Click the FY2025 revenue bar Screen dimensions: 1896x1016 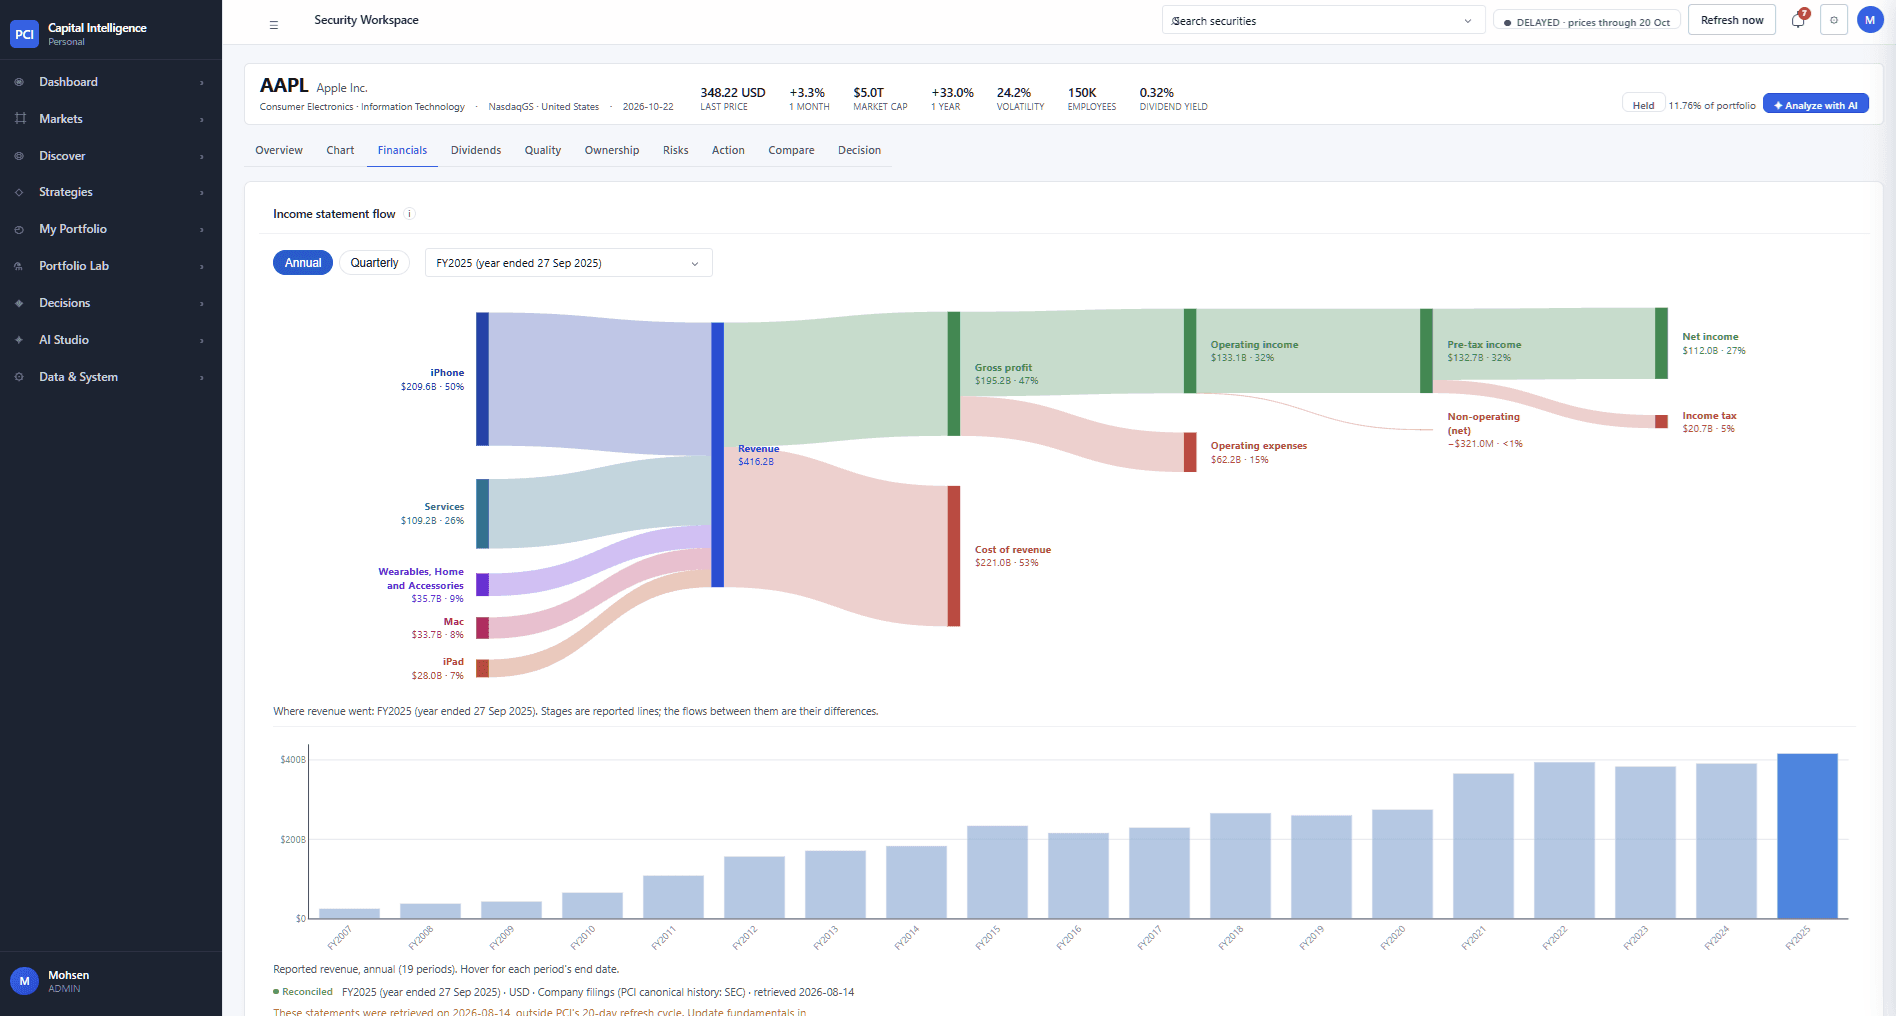pos(1807,836)
